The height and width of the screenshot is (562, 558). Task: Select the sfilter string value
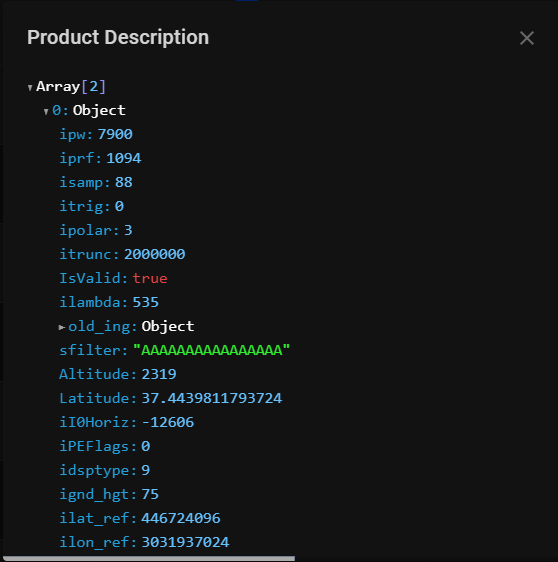point(211,350)
